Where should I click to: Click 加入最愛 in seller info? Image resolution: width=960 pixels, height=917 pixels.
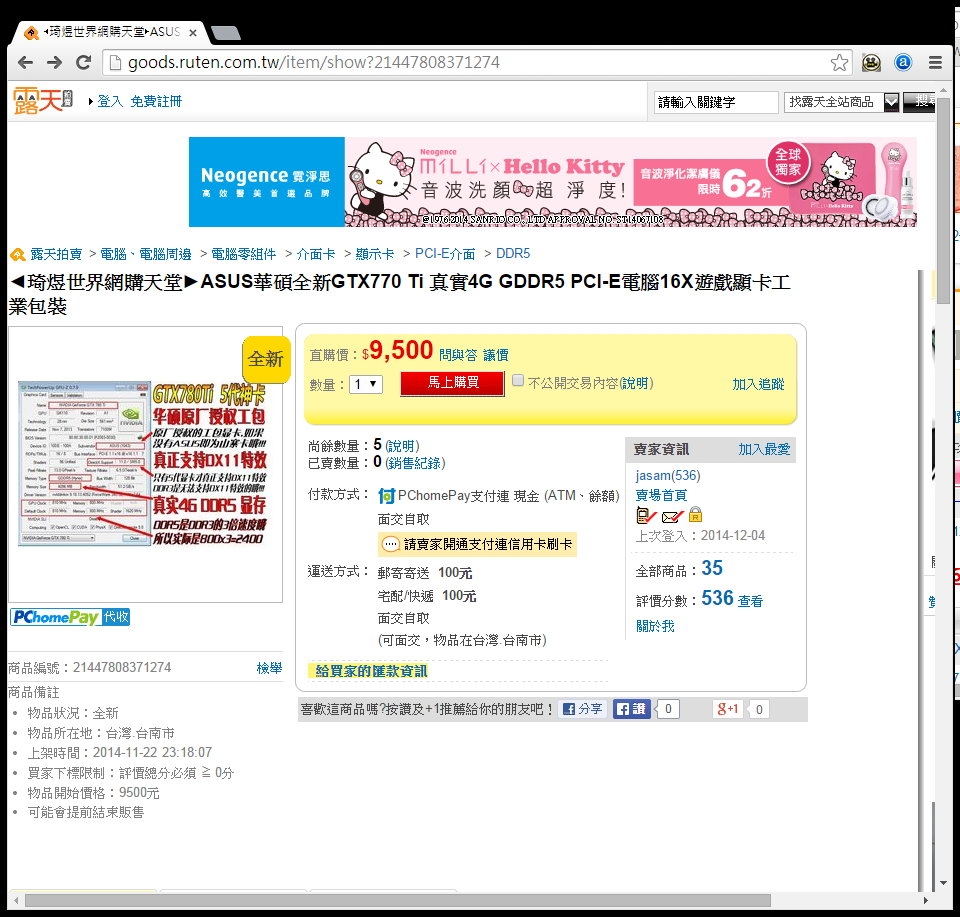pyautogui.click(x=764, y=449)
